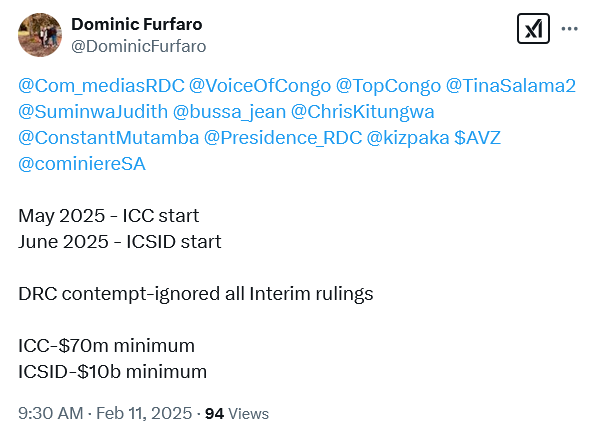Visit the @Presidence_RDC mention
Viewport: 598px width, 430px height.
coord(283,138)
